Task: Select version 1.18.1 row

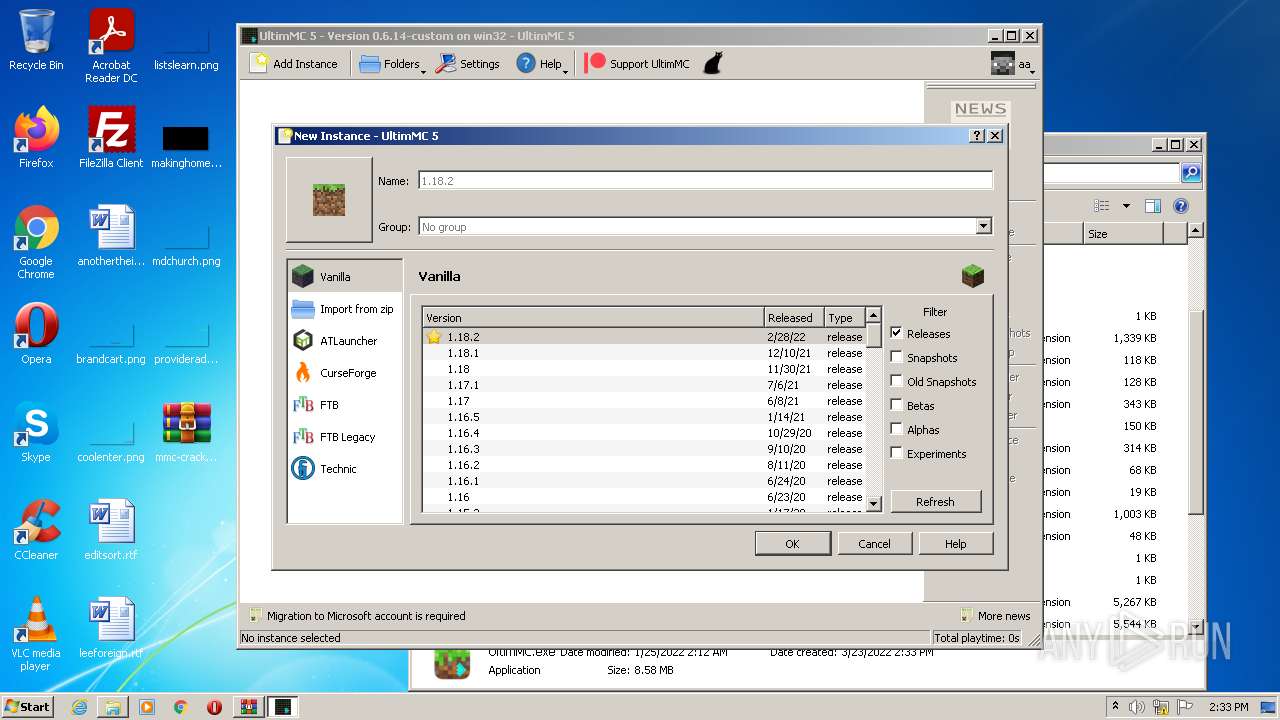Action: point(644,353)
